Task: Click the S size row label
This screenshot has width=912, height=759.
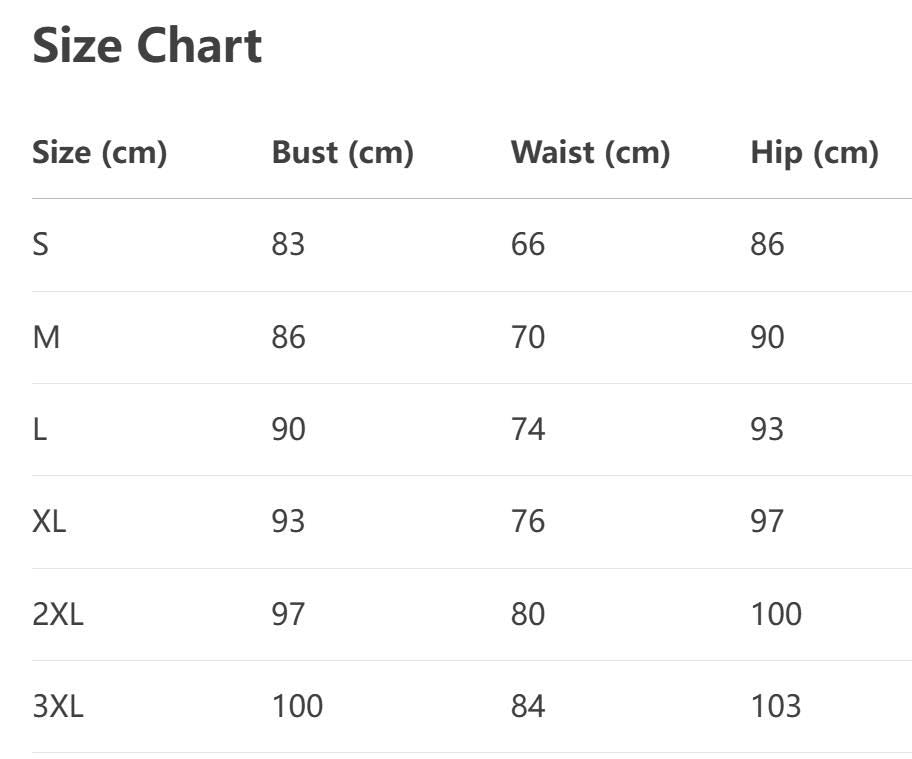Action: click(x=40, y=244)
